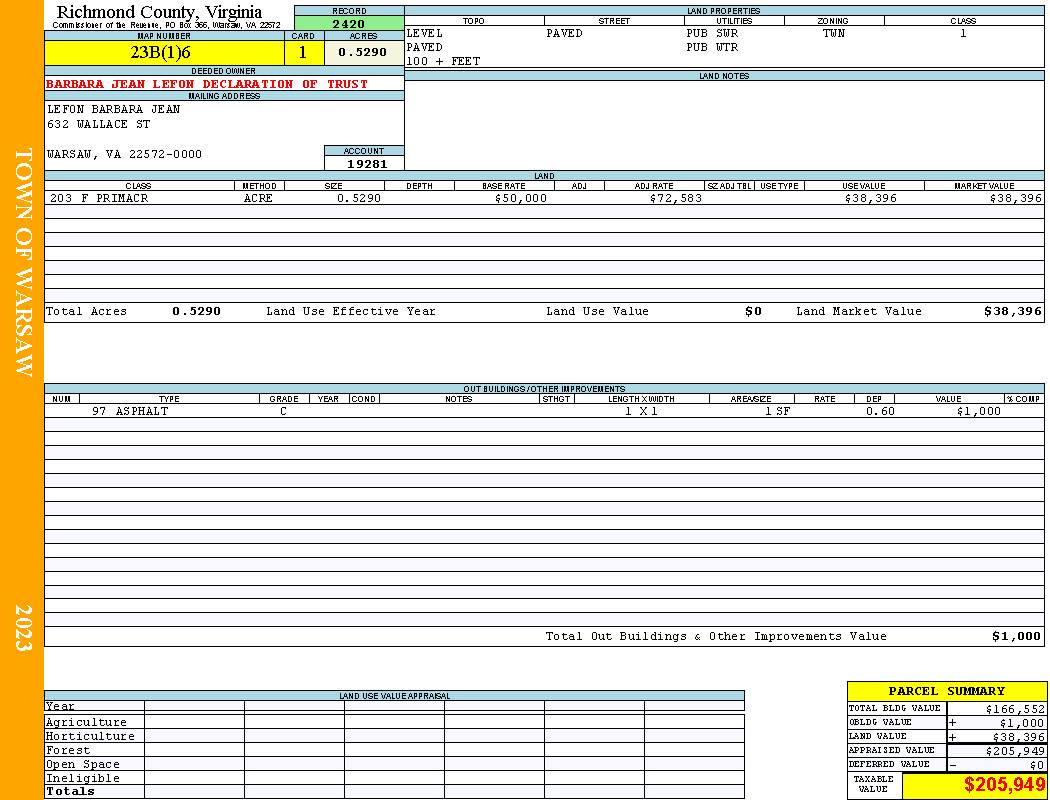Select the 2023 year on sidebar
This screenshot has height=800, width=1050.
pyautogui.click(x=23, y=628)
